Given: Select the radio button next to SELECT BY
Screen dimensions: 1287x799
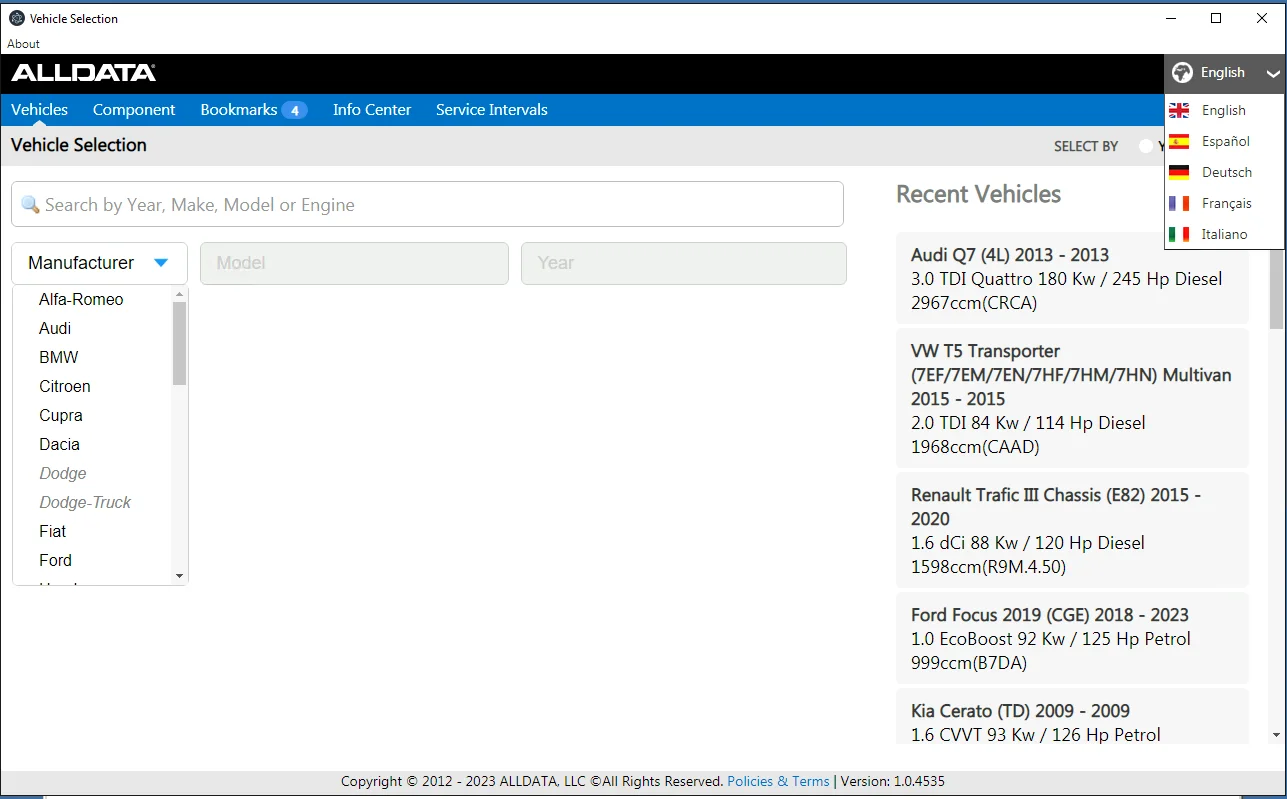Looking at the screenshot, I should point(1146,146).
